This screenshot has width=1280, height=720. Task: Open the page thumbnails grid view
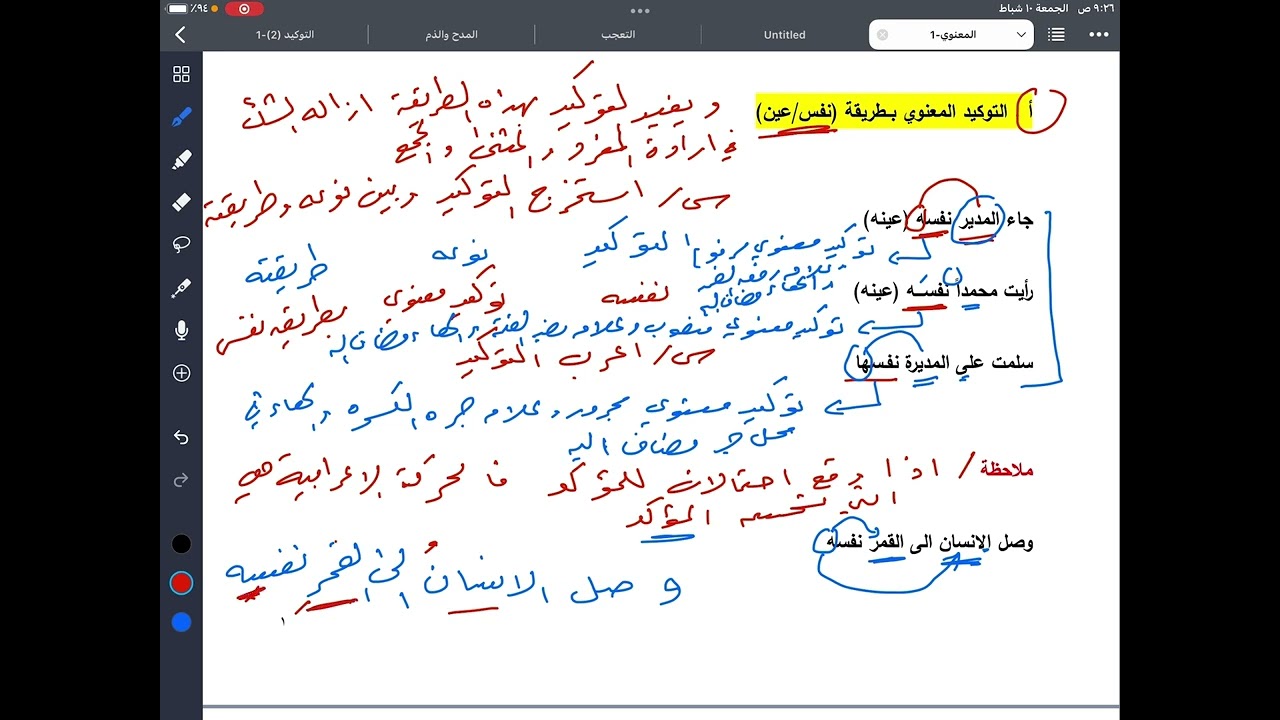tap(181, 74)
